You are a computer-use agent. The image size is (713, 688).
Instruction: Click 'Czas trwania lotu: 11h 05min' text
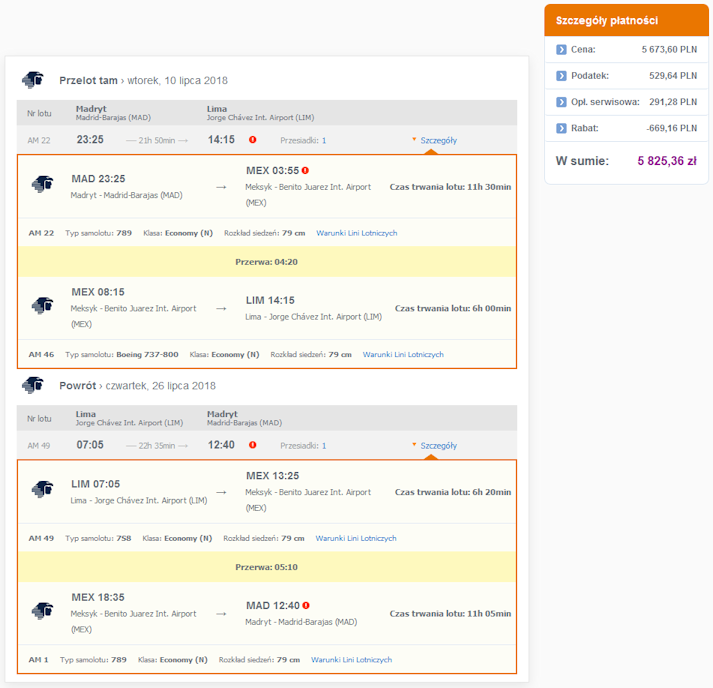tap(450, 613)
